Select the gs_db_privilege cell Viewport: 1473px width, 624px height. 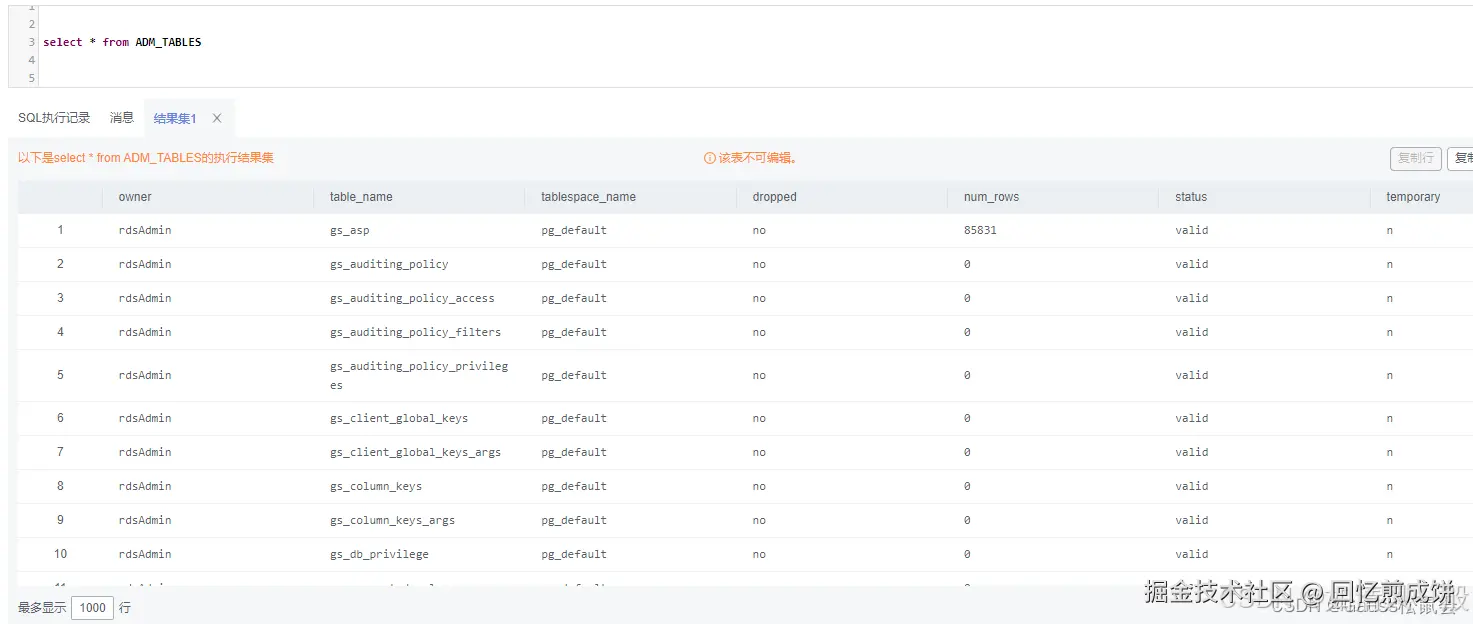tap(379, 554)
